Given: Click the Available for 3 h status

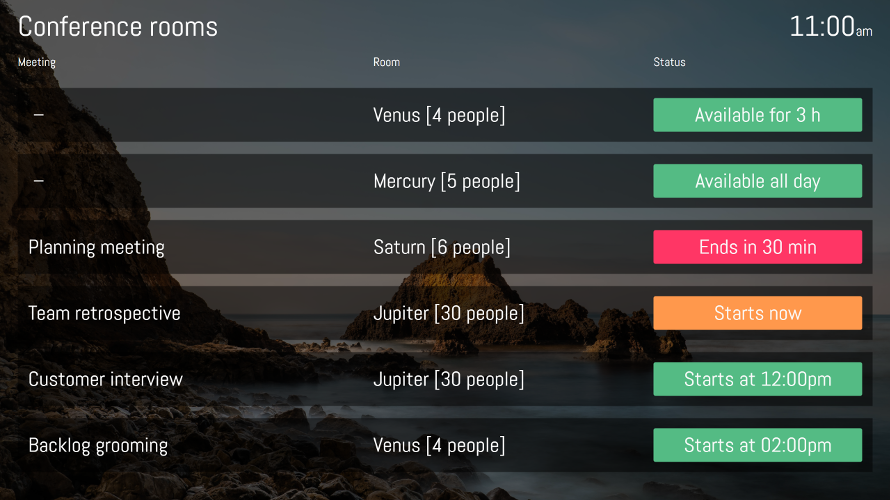Looking at the screenshot, I should pos(757,115).
